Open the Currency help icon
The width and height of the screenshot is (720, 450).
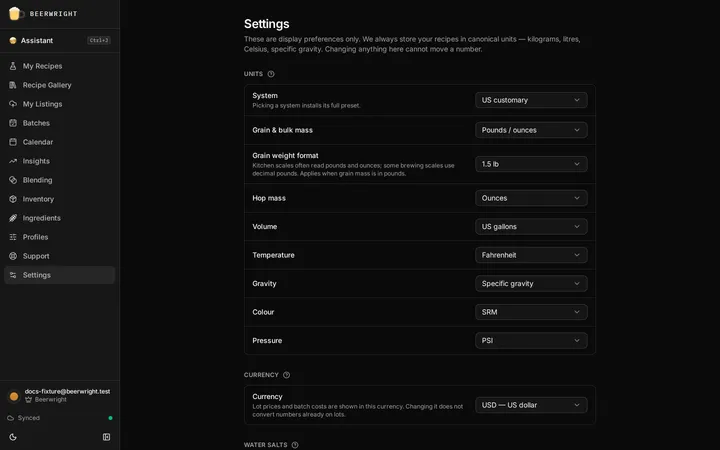[x=287, y=375]
